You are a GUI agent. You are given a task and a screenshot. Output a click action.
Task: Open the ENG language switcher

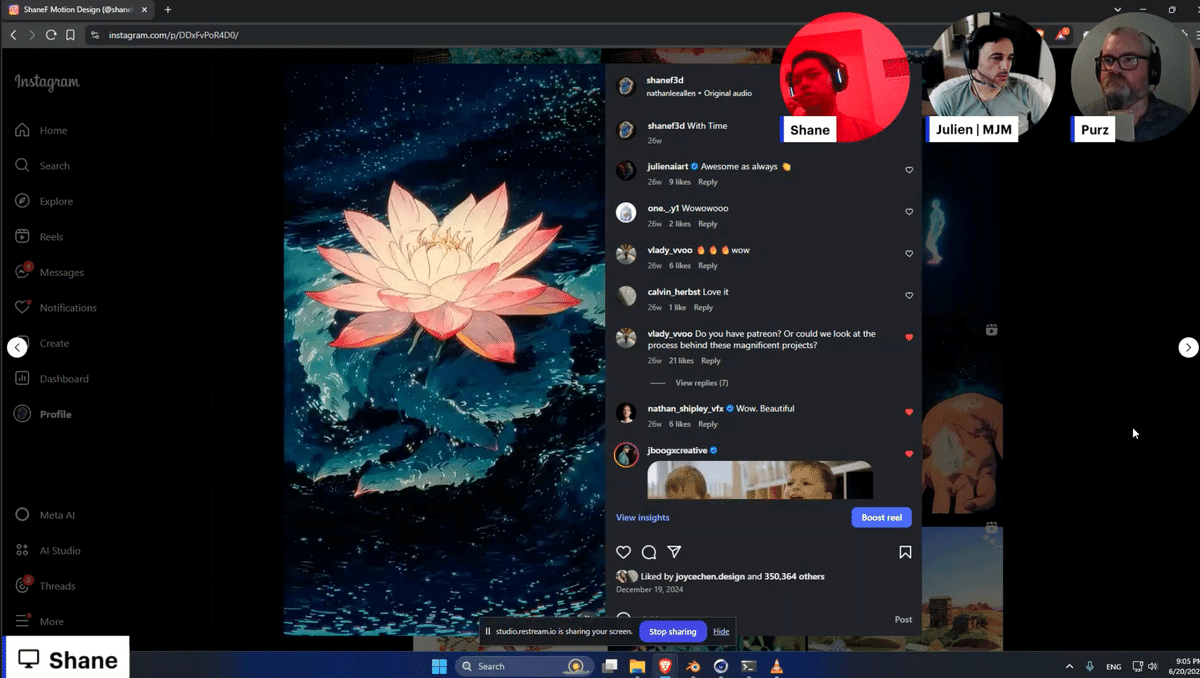(1113, 666)
